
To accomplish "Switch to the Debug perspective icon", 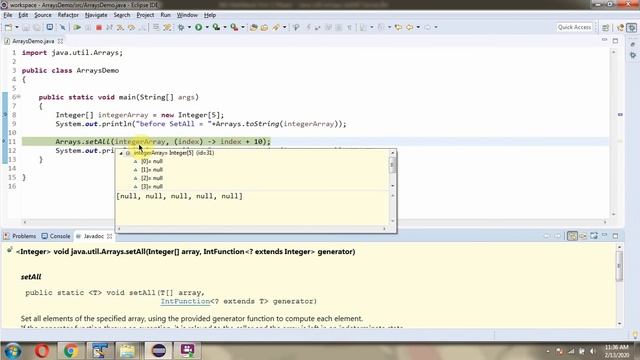I will pos(631,27).
